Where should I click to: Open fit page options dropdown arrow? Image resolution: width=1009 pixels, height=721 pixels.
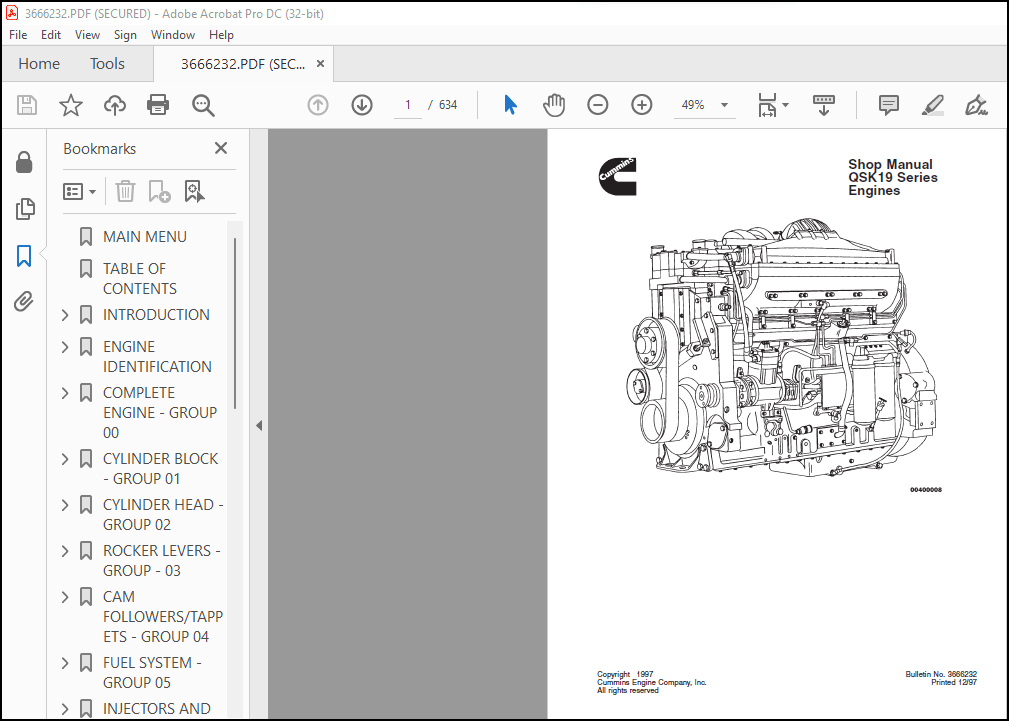[x=785, y=105]
